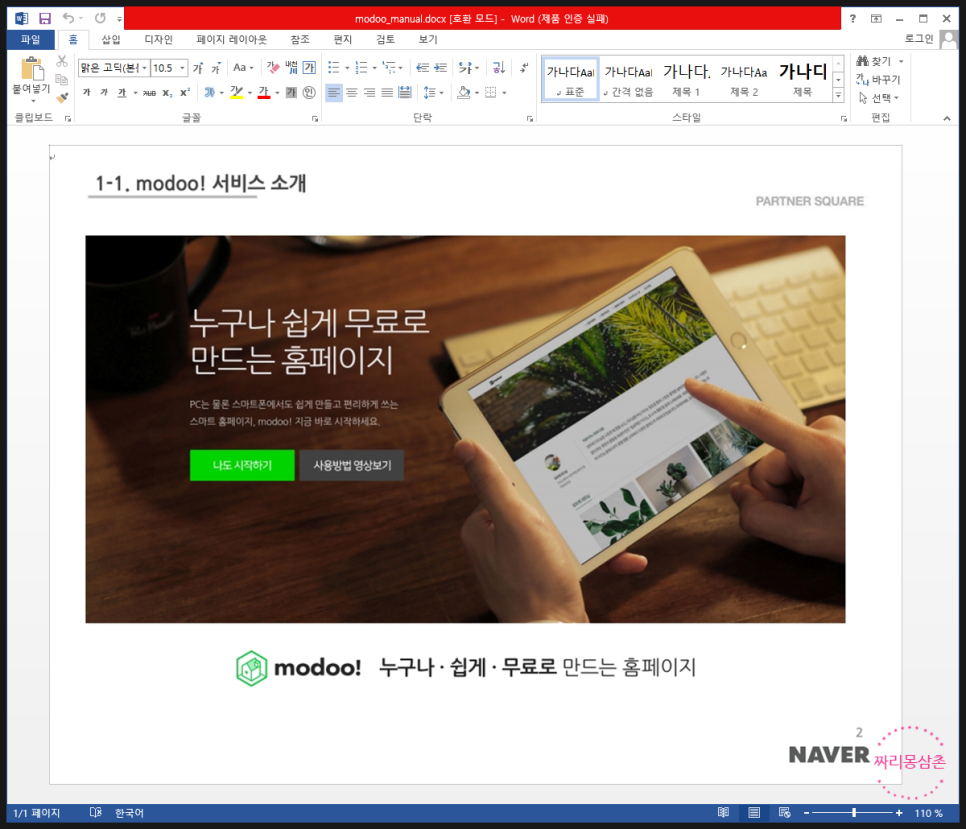Open Font dialog launcher
966x829 pixels.
315,118
